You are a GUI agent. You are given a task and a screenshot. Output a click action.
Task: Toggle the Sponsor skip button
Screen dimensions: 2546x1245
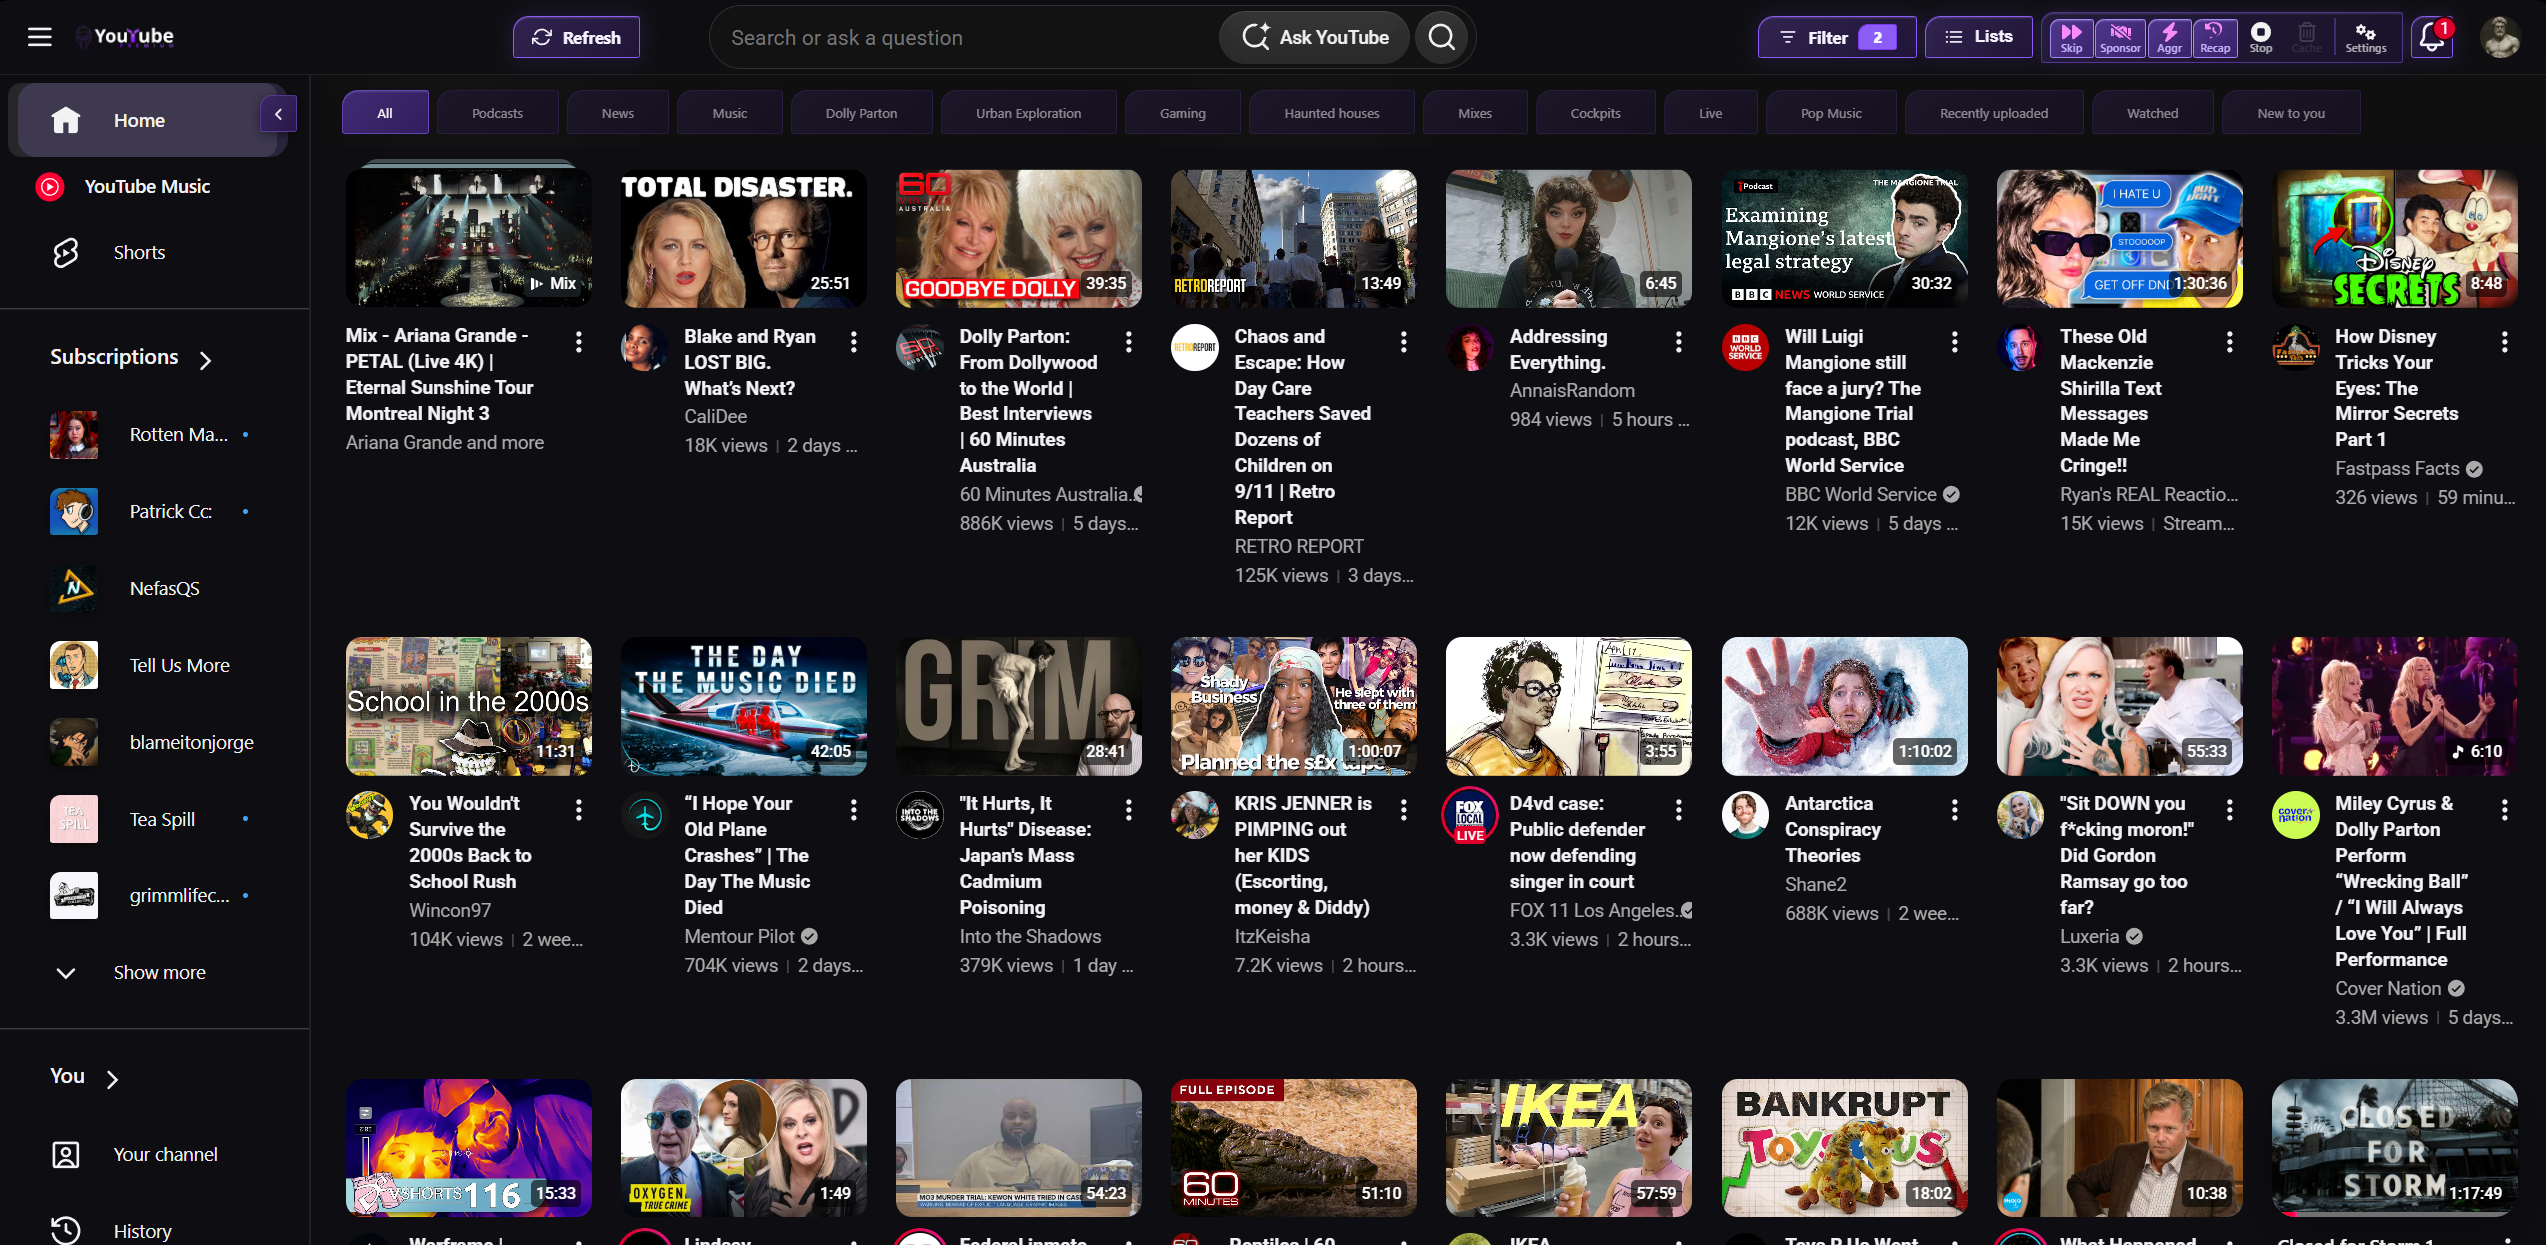pyautogui.click(x=2119, y=38)
